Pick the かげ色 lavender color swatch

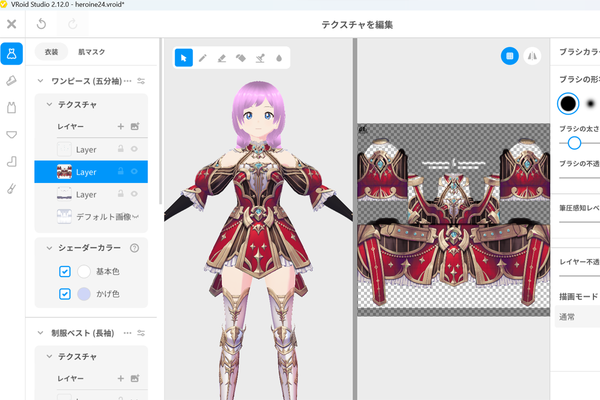[x=84, y=294]
